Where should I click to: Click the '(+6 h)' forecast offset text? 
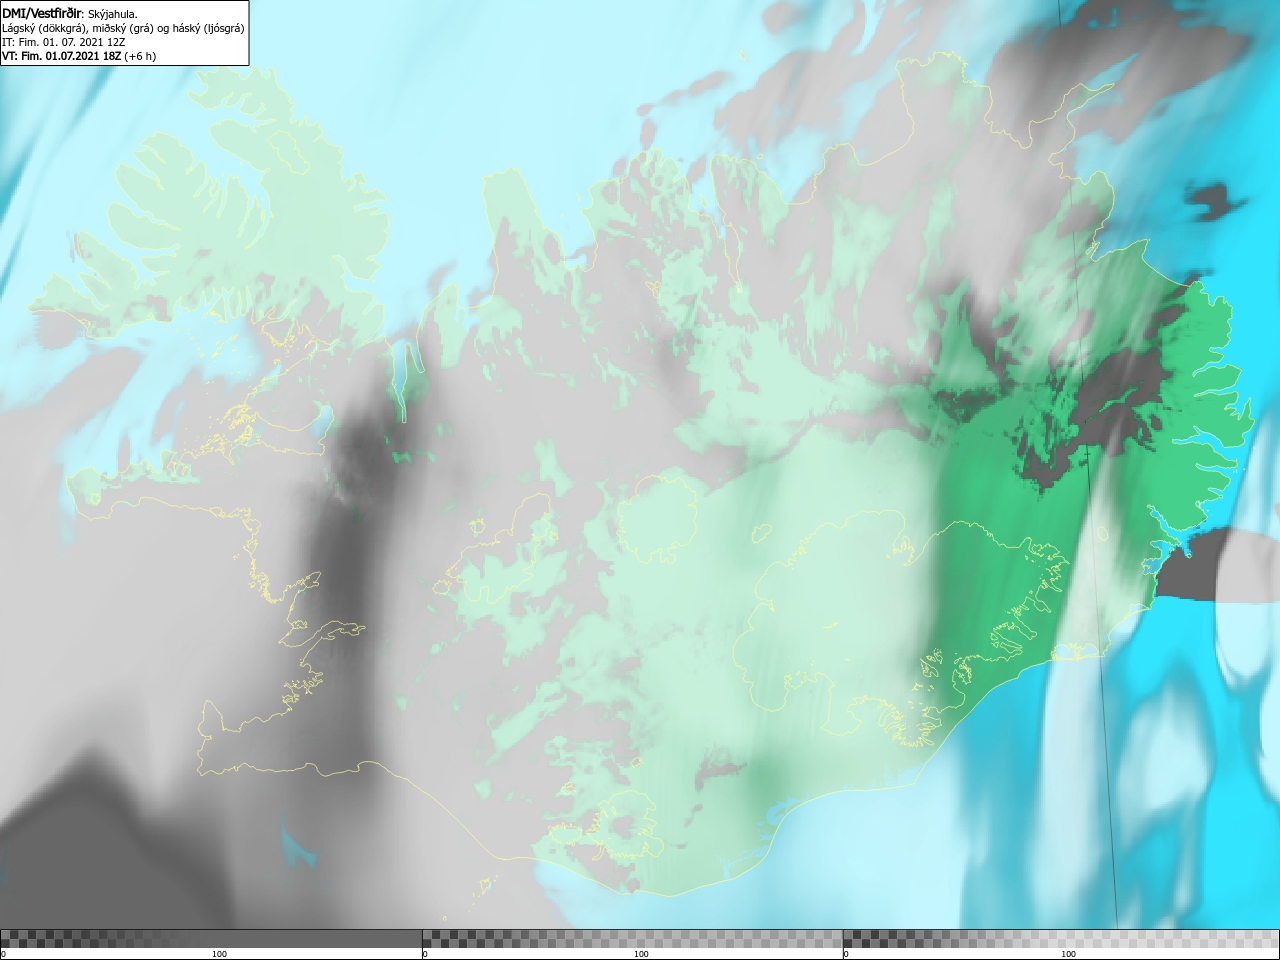click(x=140, y=56)
